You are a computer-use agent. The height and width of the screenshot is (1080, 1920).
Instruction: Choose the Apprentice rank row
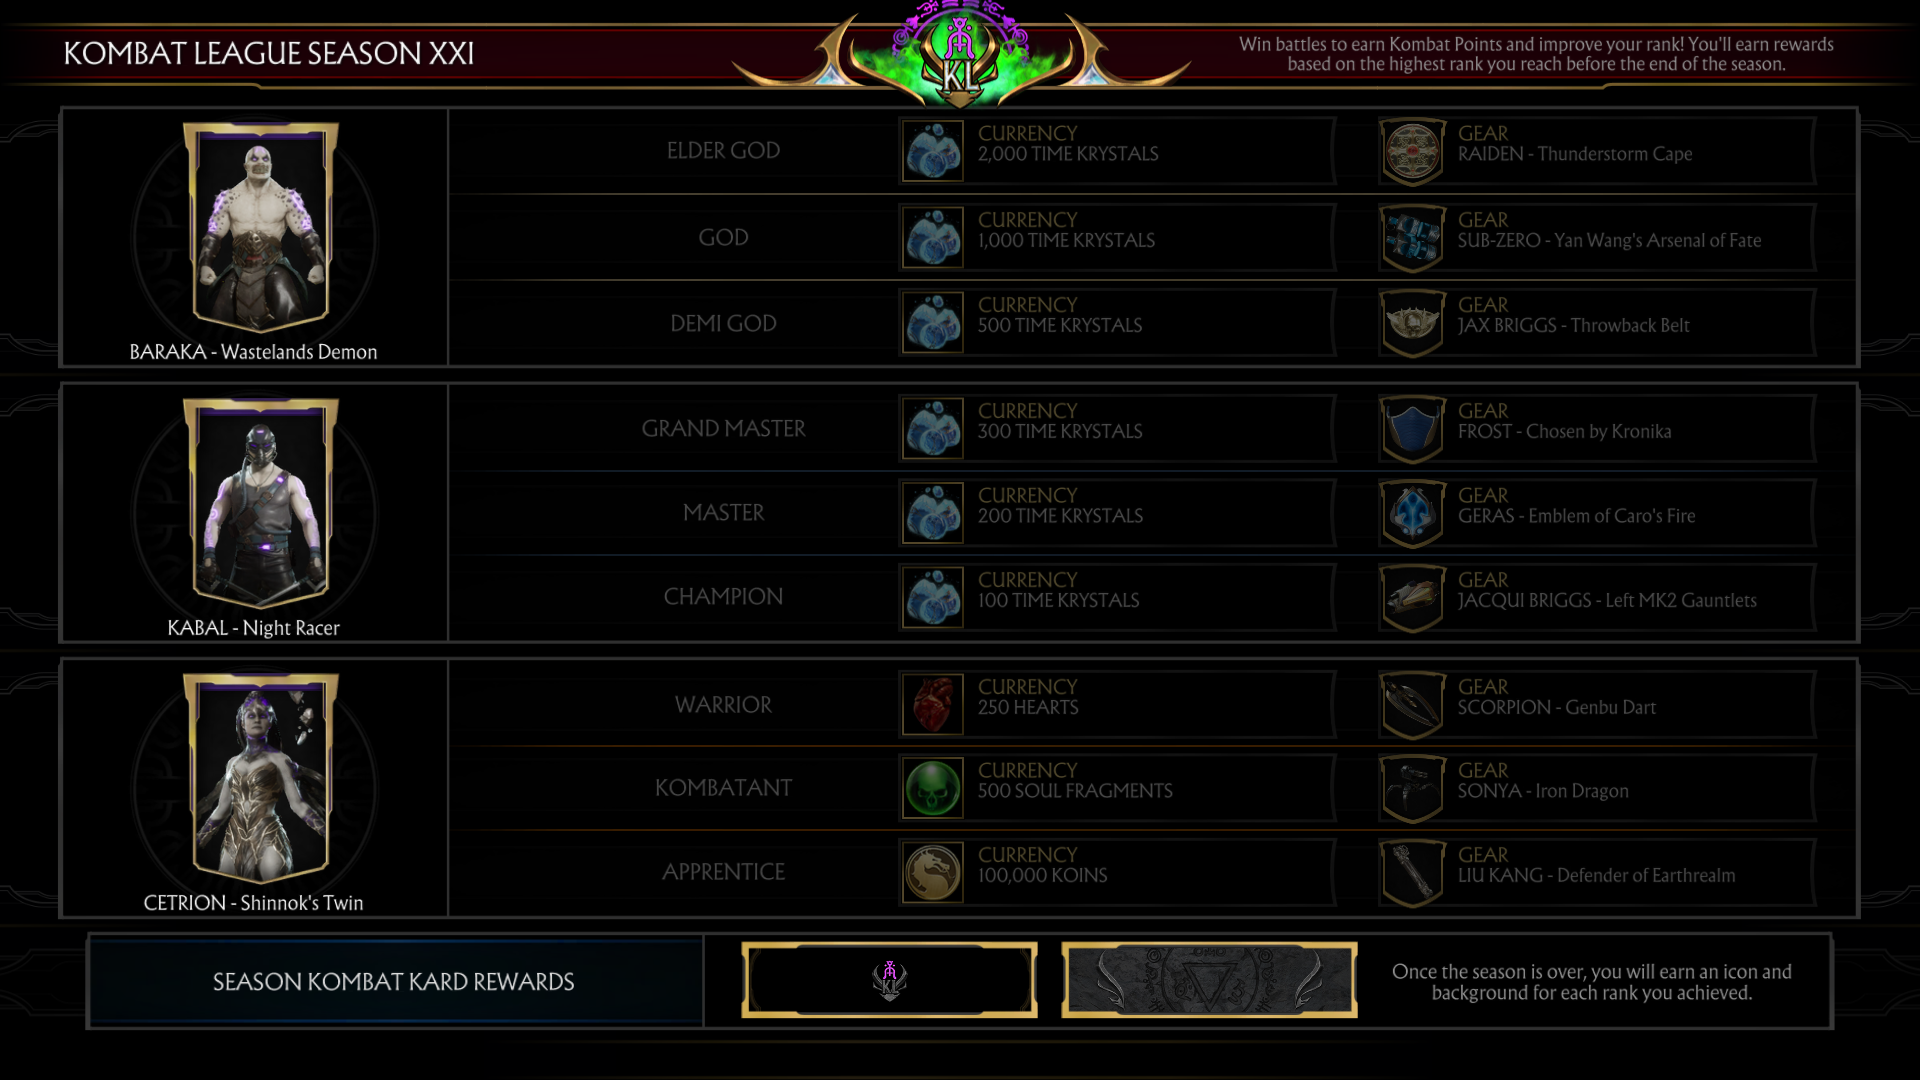1152,872
